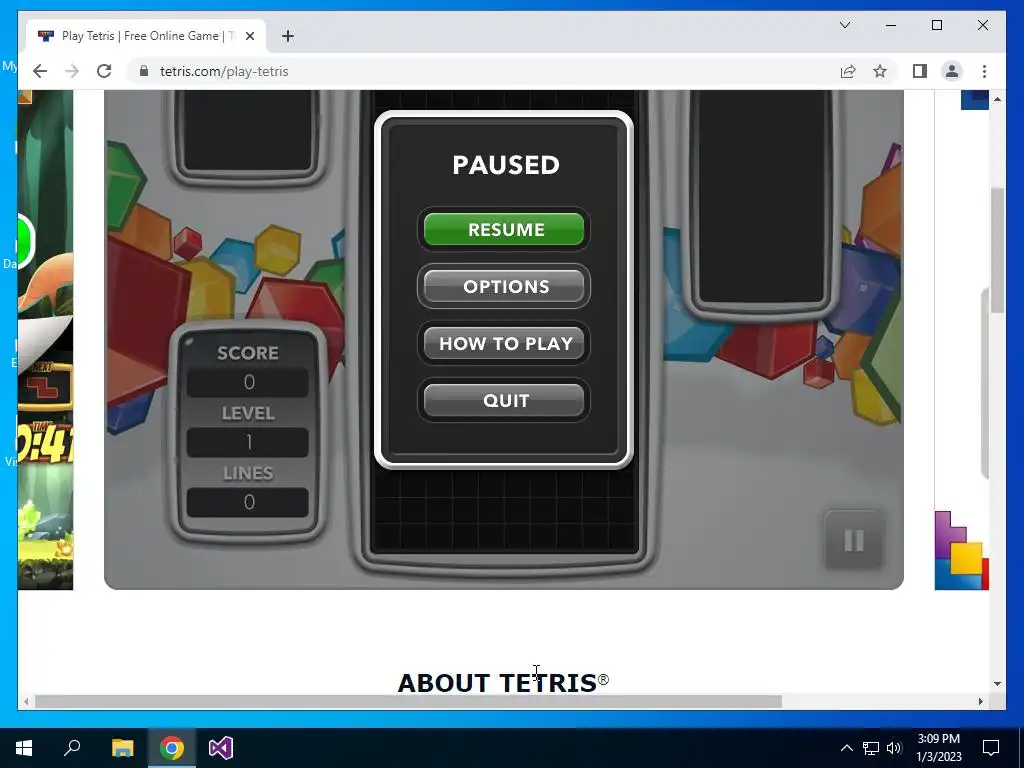The width and height of the screenshot is (1024, 768).
Task: Click the LINES value field
Action: tap(248, 502)
